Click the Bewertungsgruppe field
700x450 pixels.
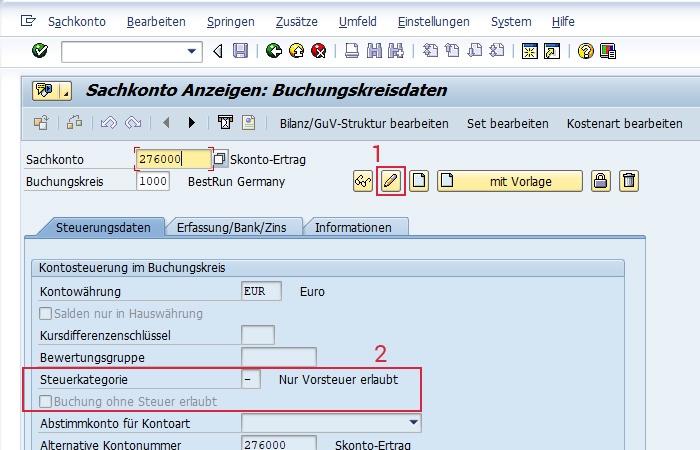[279, 357]
